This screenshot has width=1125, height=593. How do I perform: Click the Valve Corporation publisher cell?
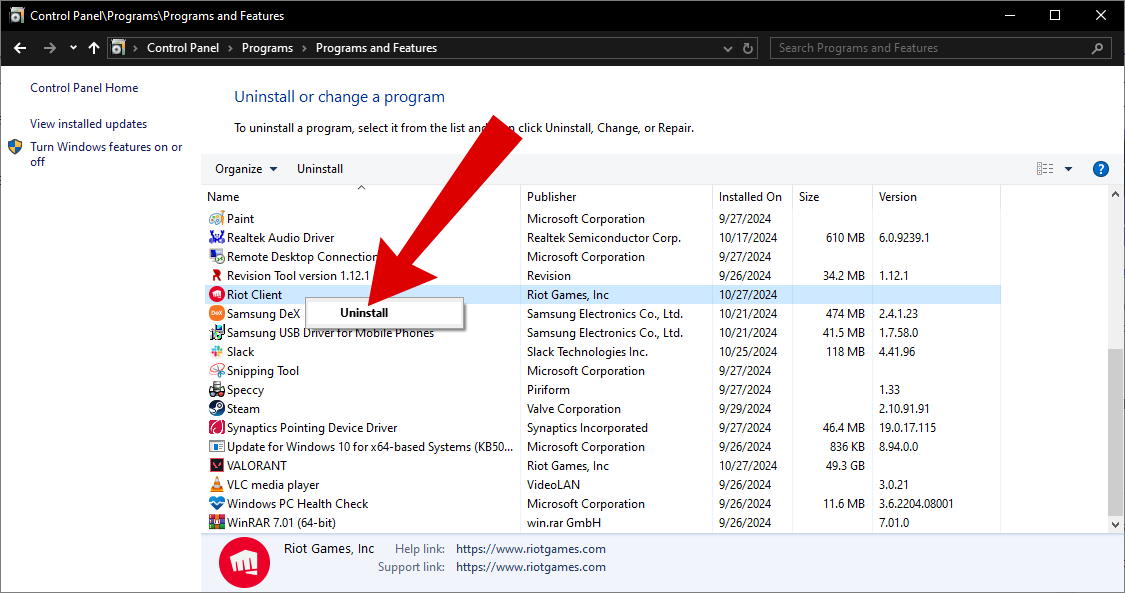573,409
